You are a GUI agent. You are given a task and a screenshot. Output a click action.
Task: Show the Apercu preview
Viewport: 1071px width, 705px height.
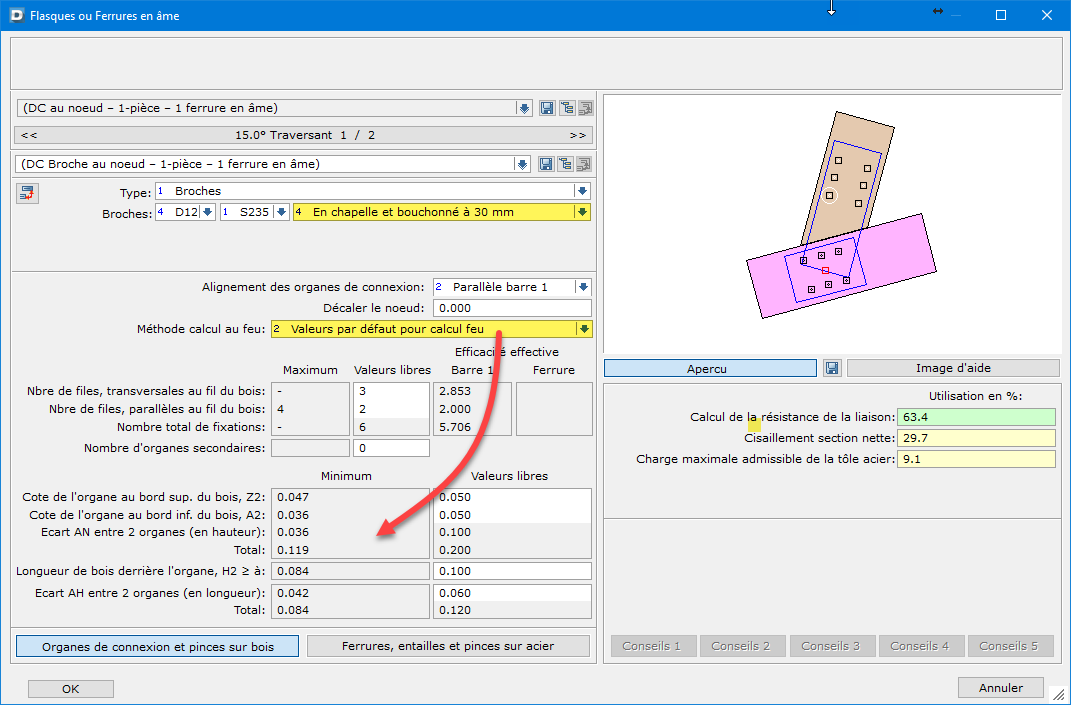(710, 368)
